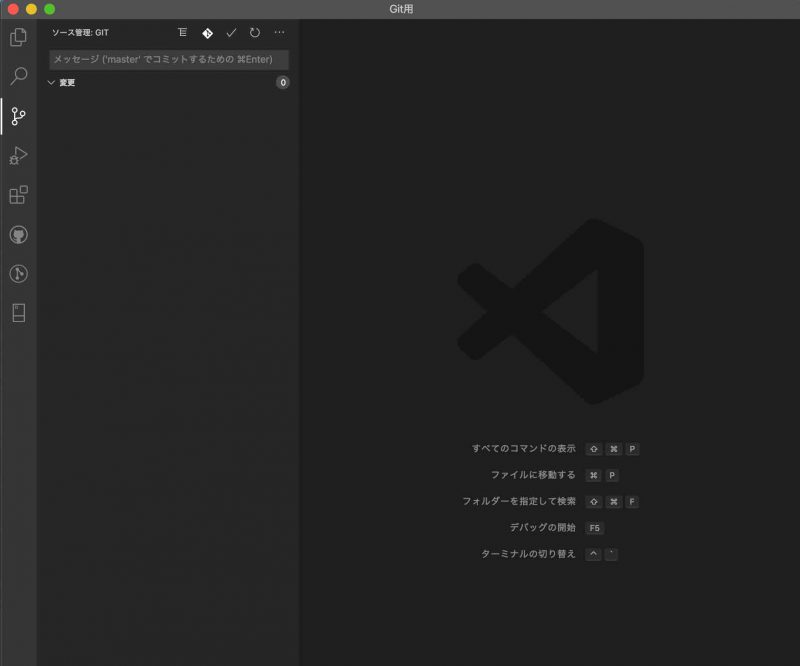
Task: Open the Extensions view
Action: click(x=18, y=194)
